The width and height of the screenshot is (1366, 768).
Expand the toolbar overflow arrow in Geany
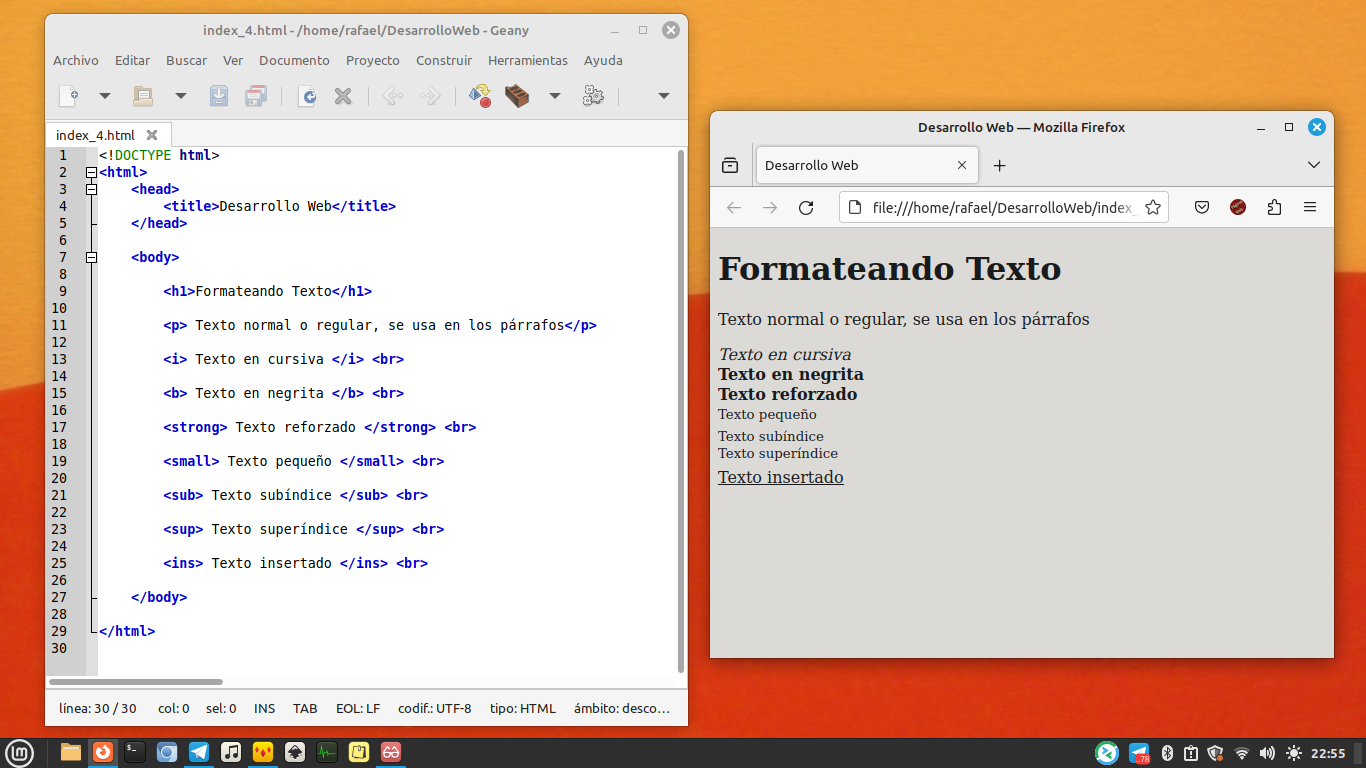click(663, 96)
